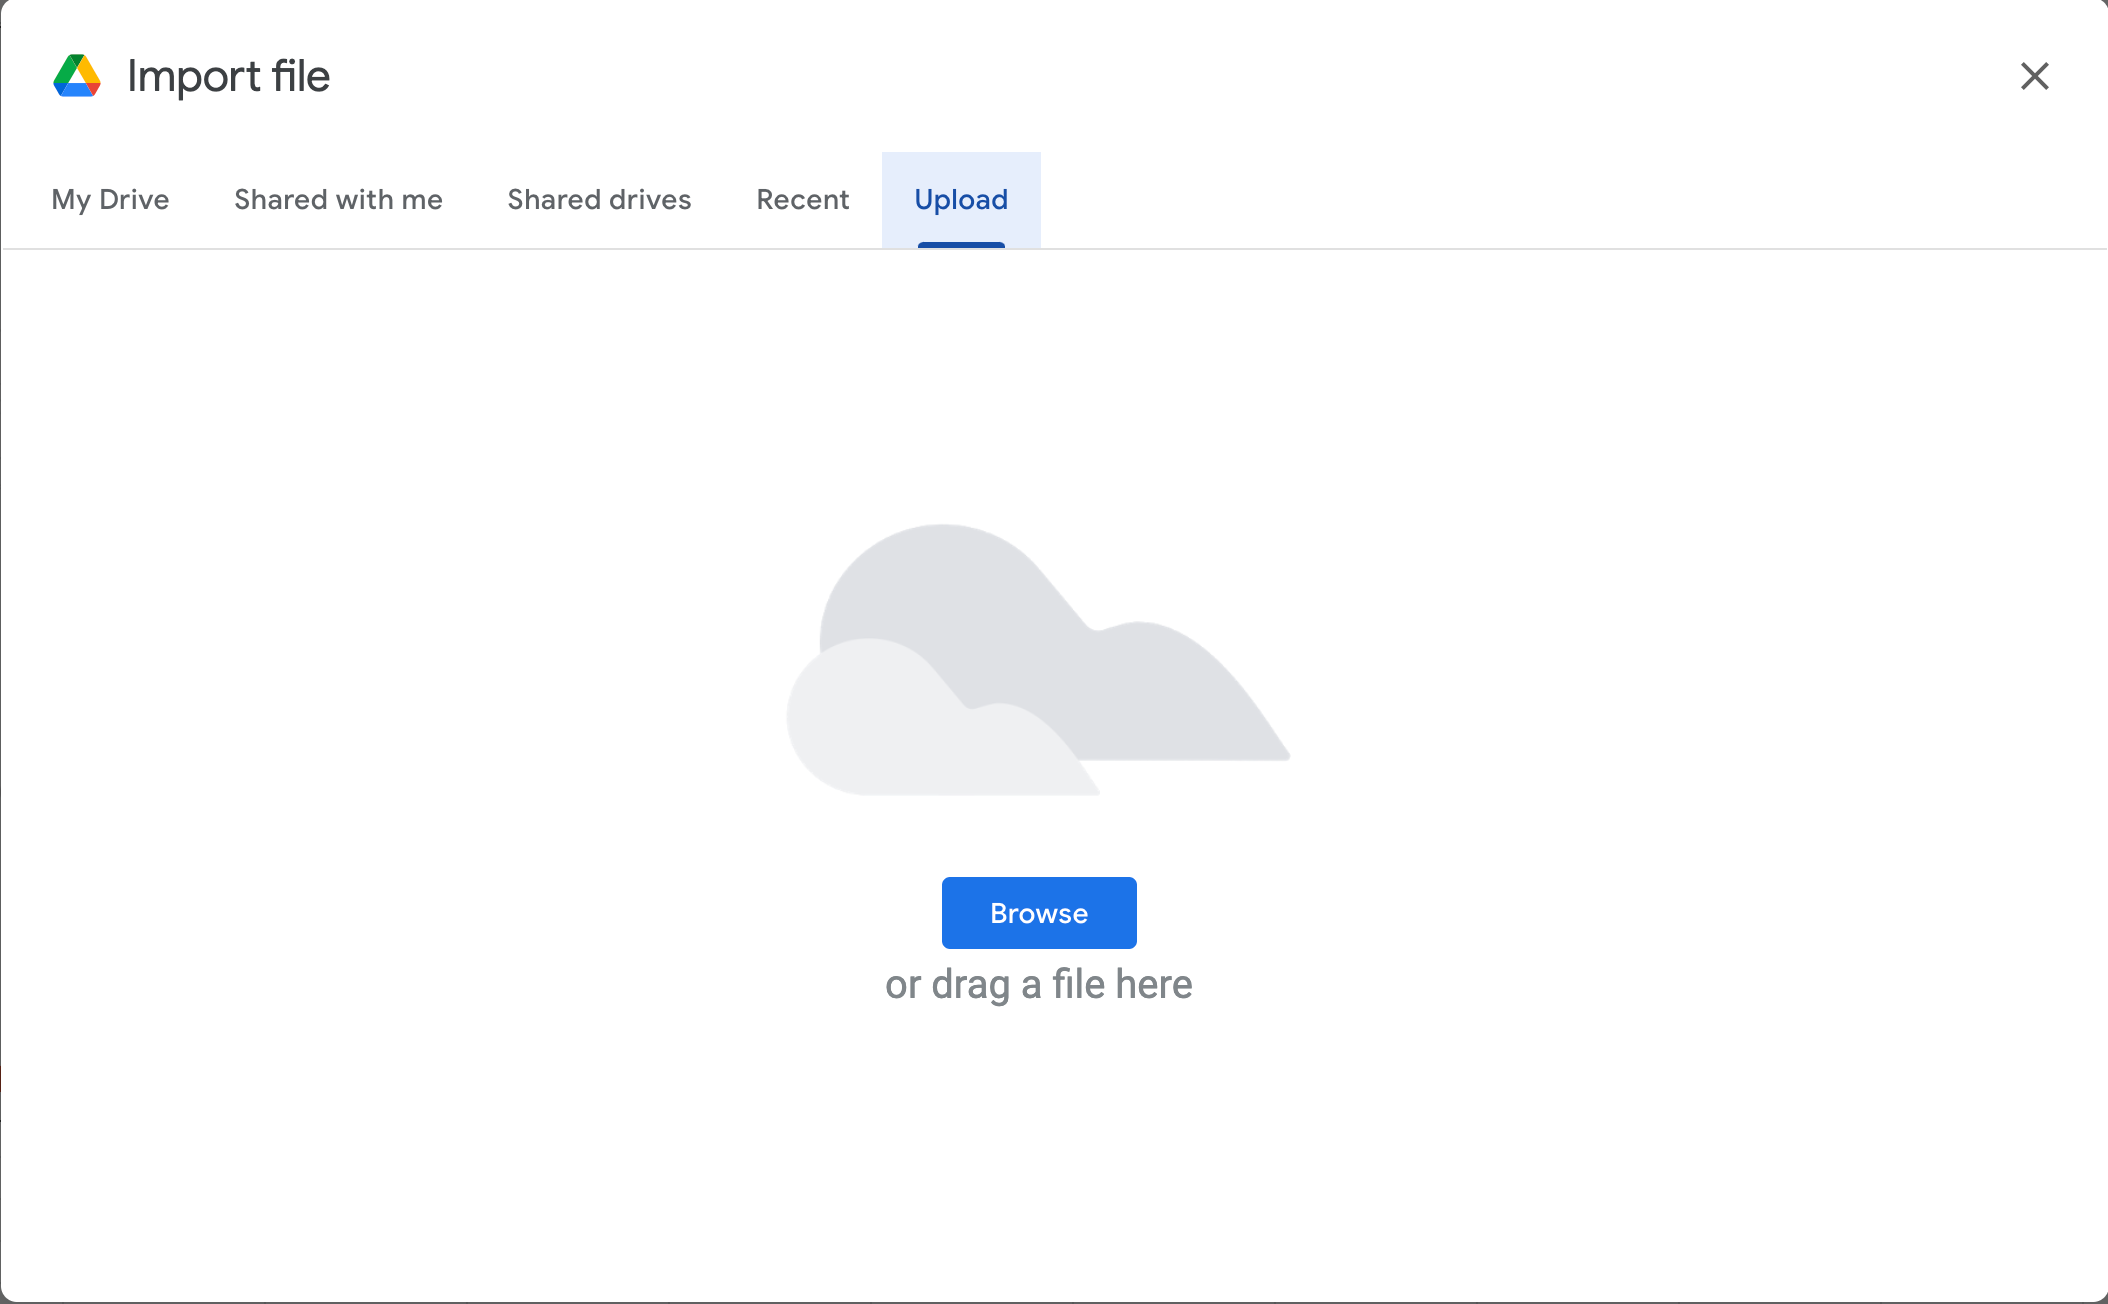Switch to the Recent tab
Viewport: 2108px width, 1304px height.
pos(802,200)
